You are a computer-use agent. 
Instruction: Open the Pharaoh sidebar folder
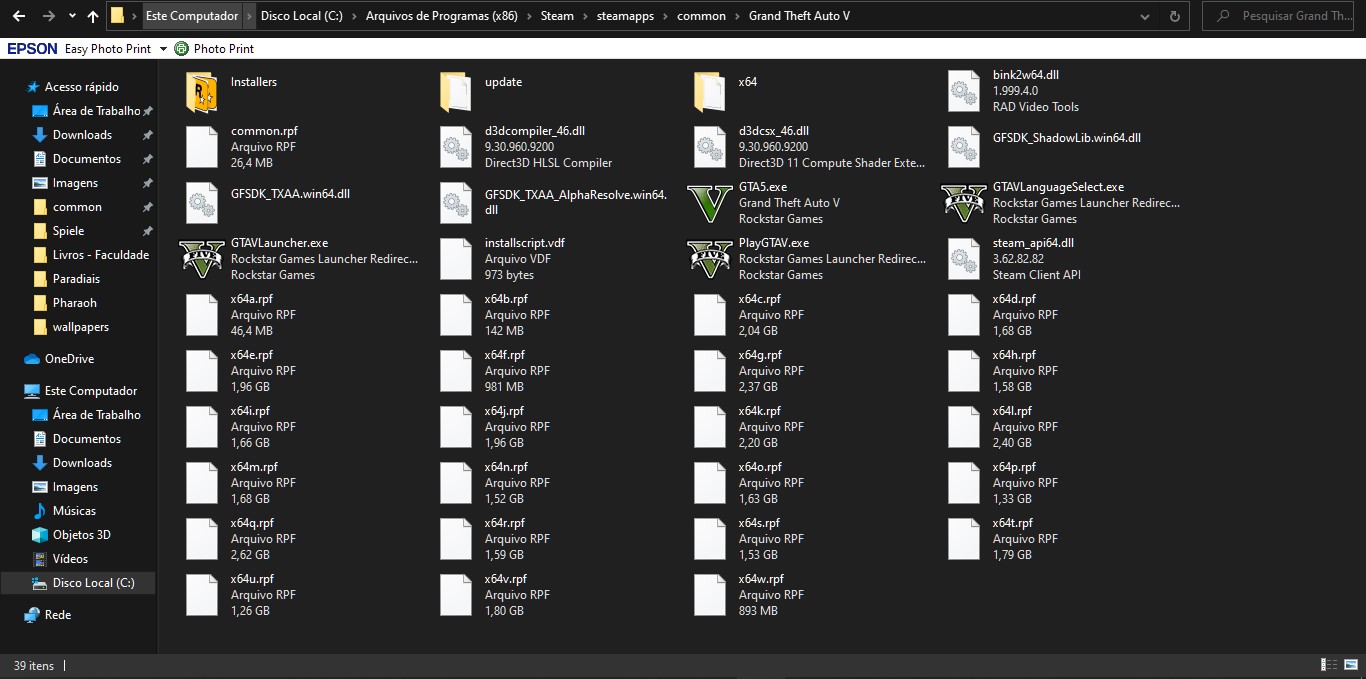click(74, 303)
